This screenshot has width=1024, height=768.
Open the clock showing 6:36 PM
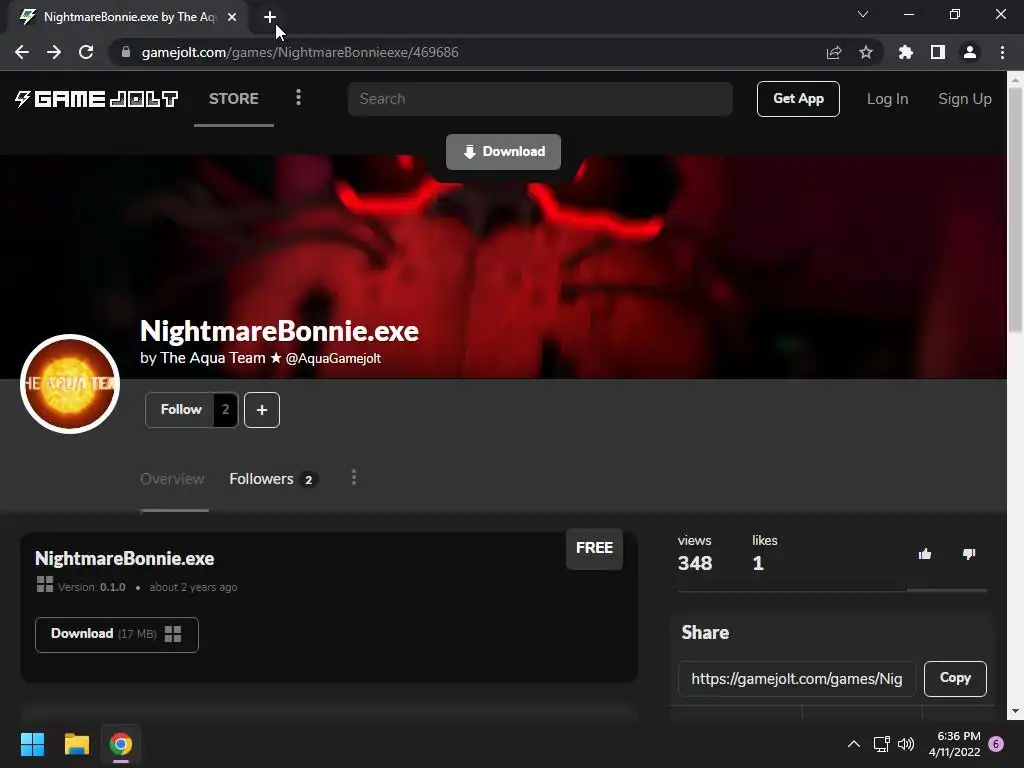955,744
